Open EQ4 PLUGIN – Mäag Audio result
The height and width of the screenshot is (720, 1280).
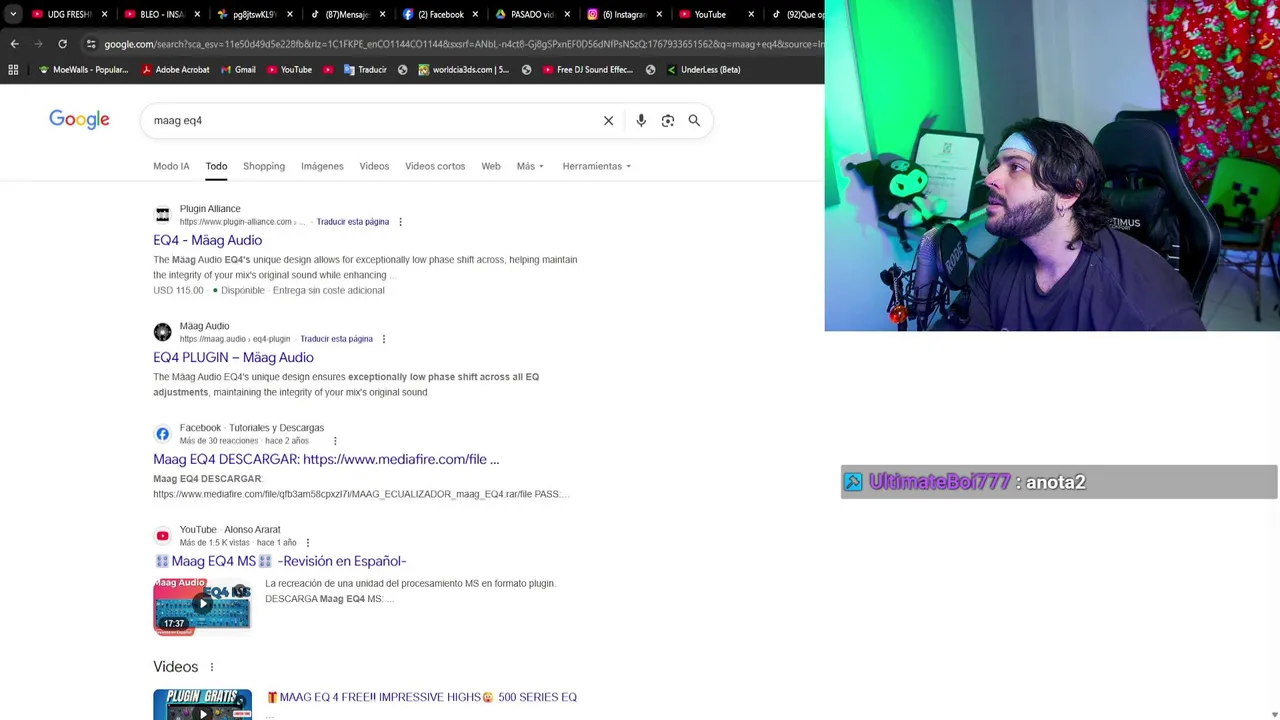pos(233,357)
